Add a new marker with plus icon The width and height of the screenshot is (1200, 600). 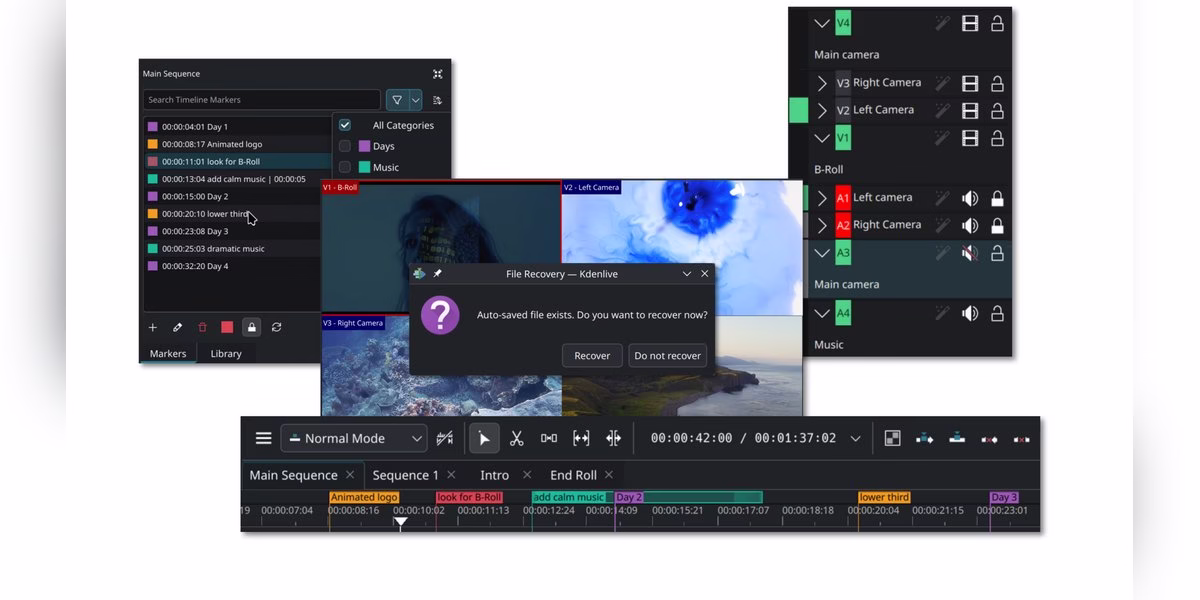click(153, 327)
